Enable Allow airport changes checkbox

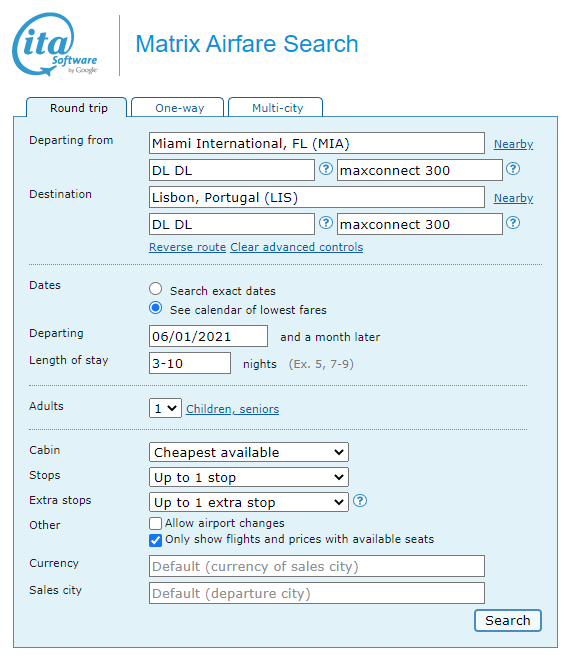155,523
